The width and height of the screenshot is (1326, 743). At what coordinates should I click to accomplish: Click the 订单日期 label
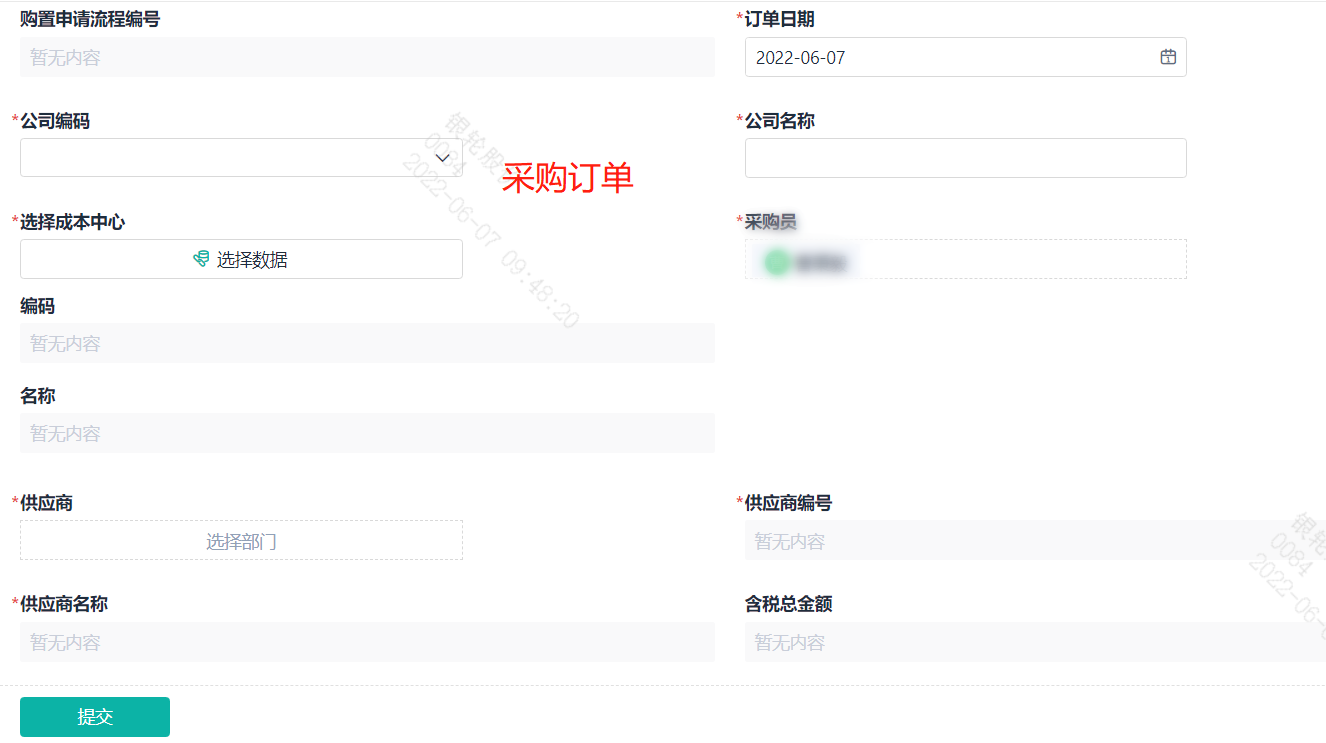(780, 19)
